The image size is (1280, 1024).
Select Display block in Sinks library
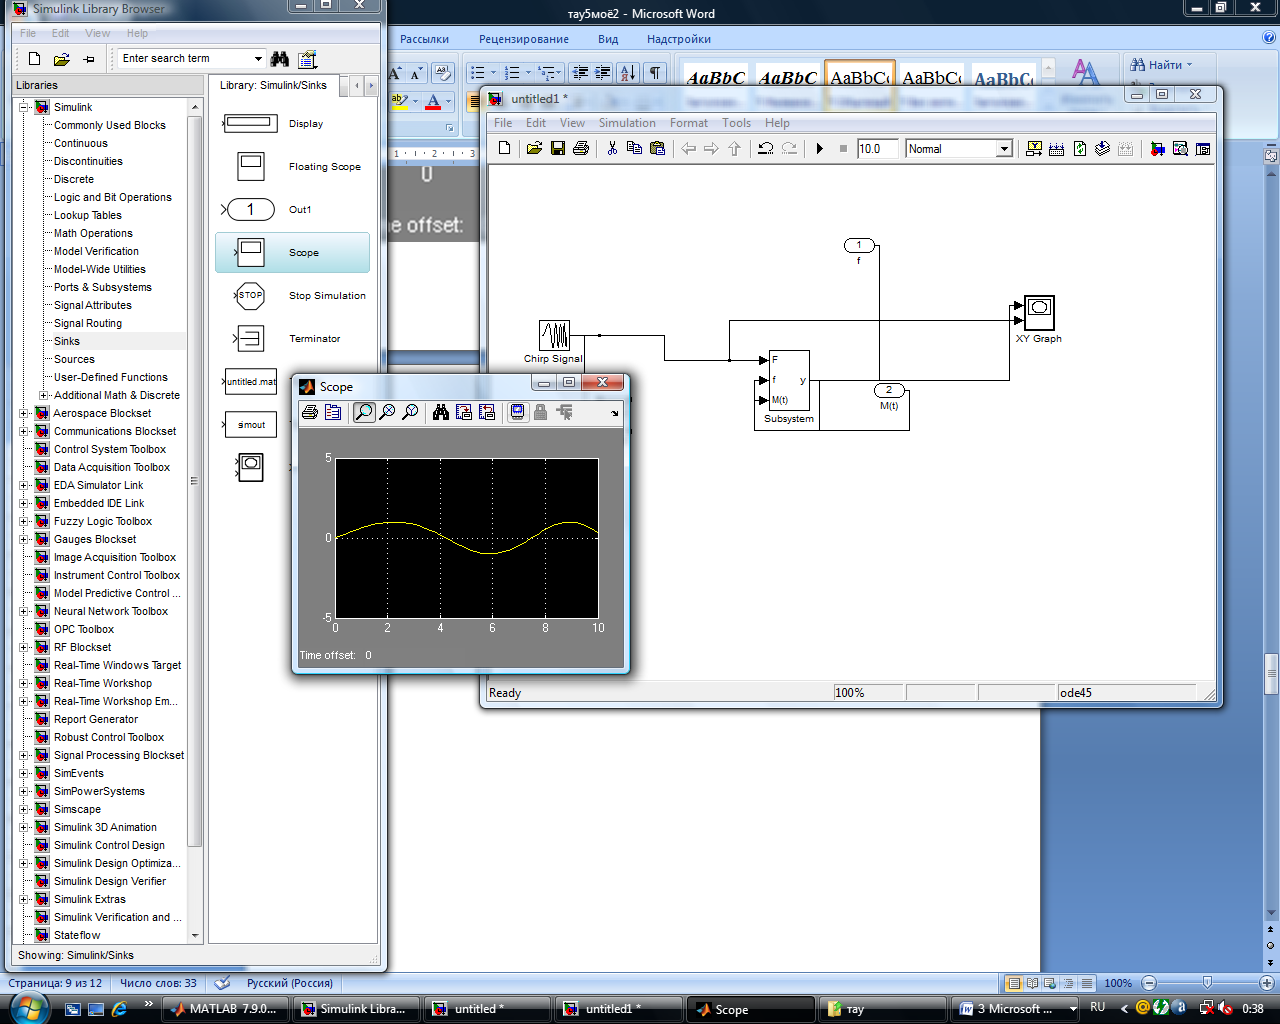tap(292, 124)
